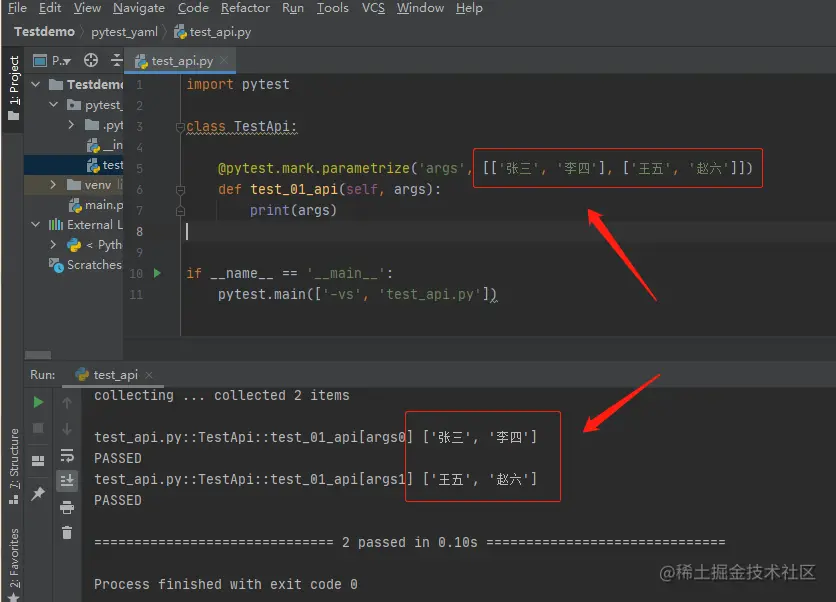Open Project view dropdown selector
836x602 pixels.
tap(52, 61)
